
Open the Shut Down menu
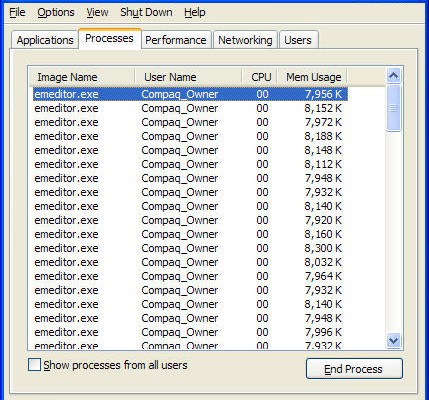(x=146, y=12)
